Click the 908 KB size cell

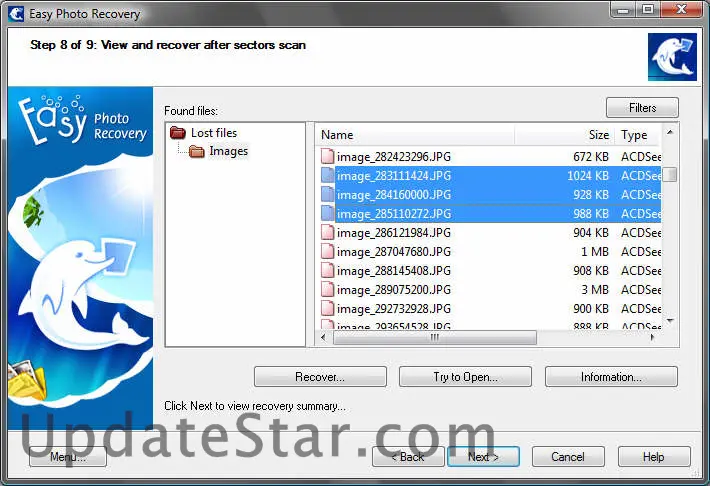(x=591, y=271)
